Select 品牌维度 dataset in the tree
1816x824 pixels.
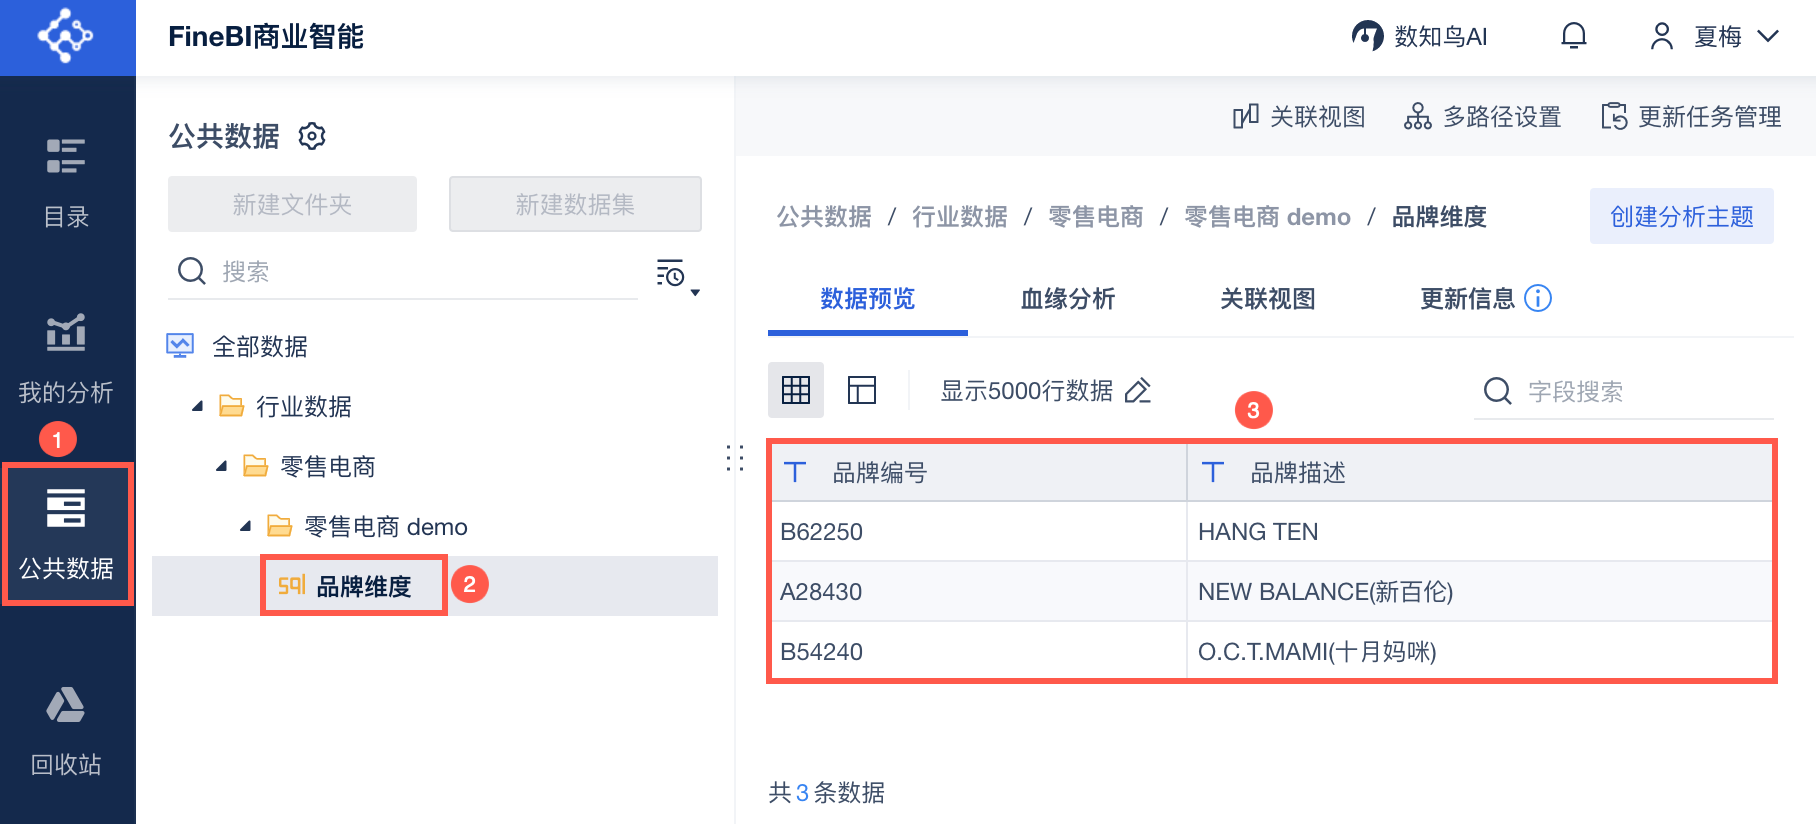pos(363,587)
